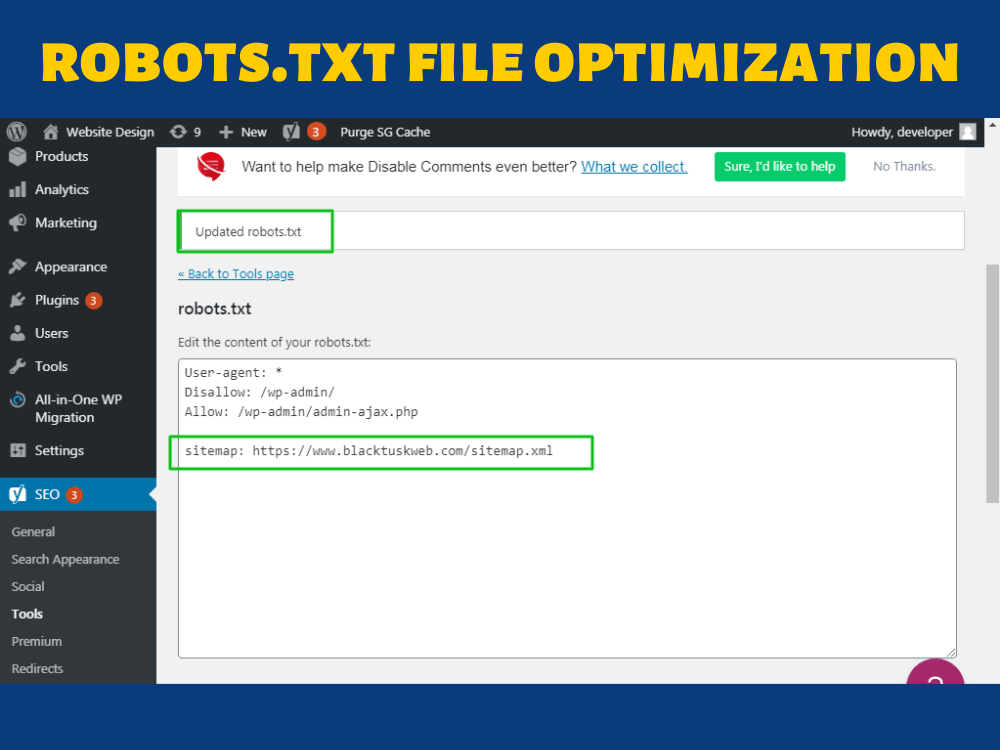Go to the Marketing menu
The image size is (1000, 750).
point(66,223)
